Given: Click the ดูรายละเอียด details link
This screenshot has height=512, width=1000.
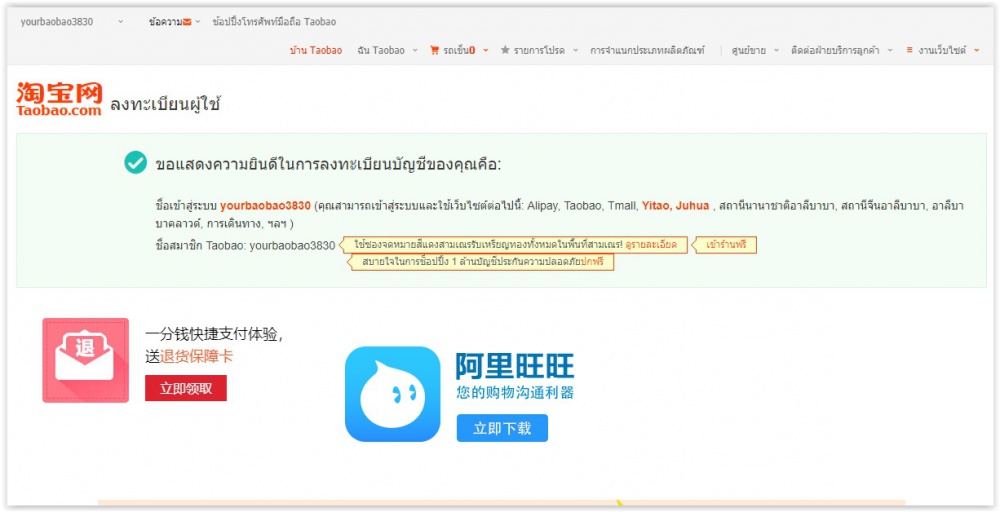Looking at the screenshot, I should [x=651, y=245].
